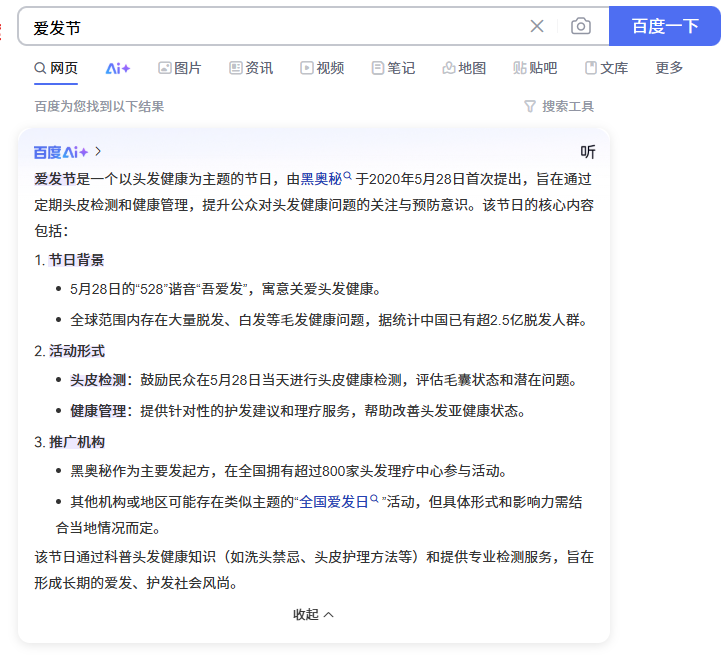
Task: Switch to the 贴吧 tab
Action: [535, 68]
